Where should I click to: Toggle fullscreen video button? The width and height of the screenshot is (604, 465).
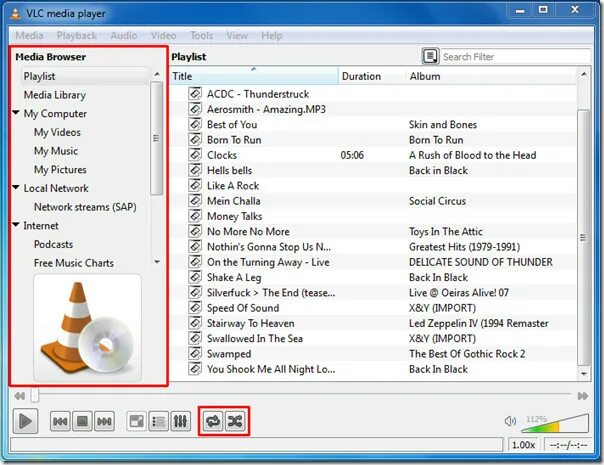pyautogui.click(x=136, y=421)
